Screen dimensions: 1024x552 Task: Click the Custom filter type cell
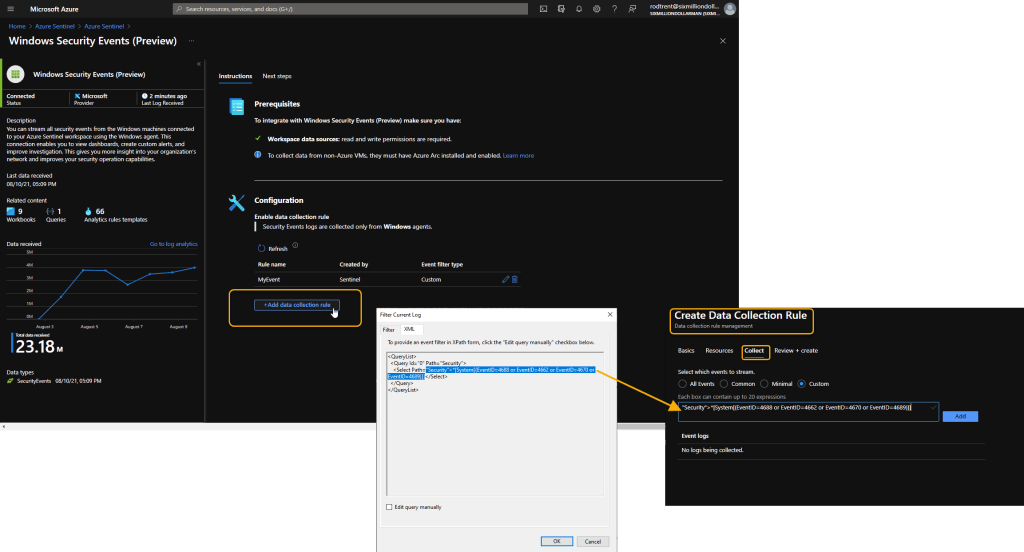[x=431, y=280]
